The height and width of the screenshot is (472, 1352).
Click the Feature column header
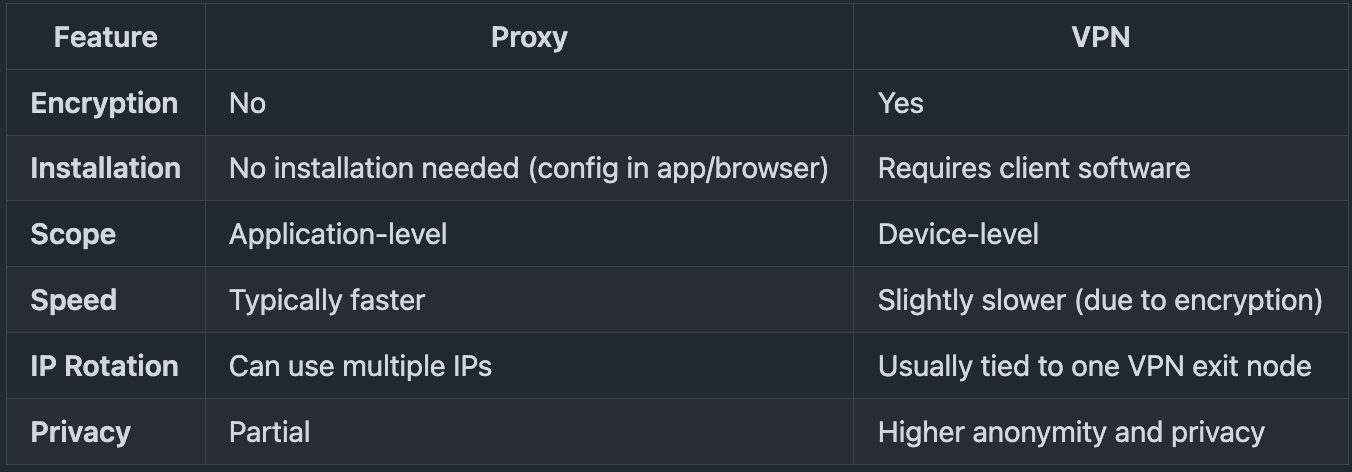[105, 38]
